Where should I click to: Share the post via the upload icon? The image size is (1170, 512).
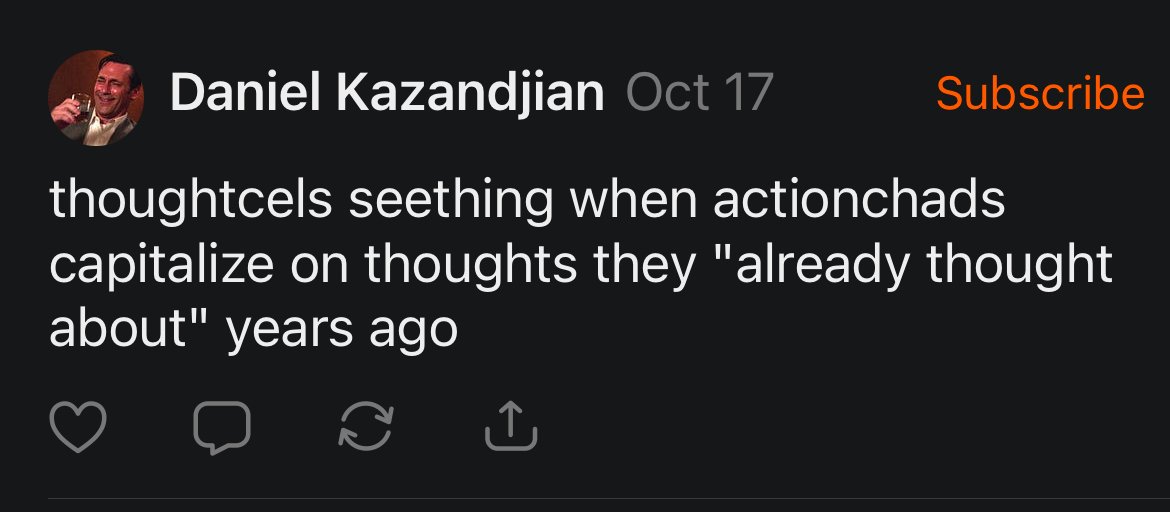(511, 426)
